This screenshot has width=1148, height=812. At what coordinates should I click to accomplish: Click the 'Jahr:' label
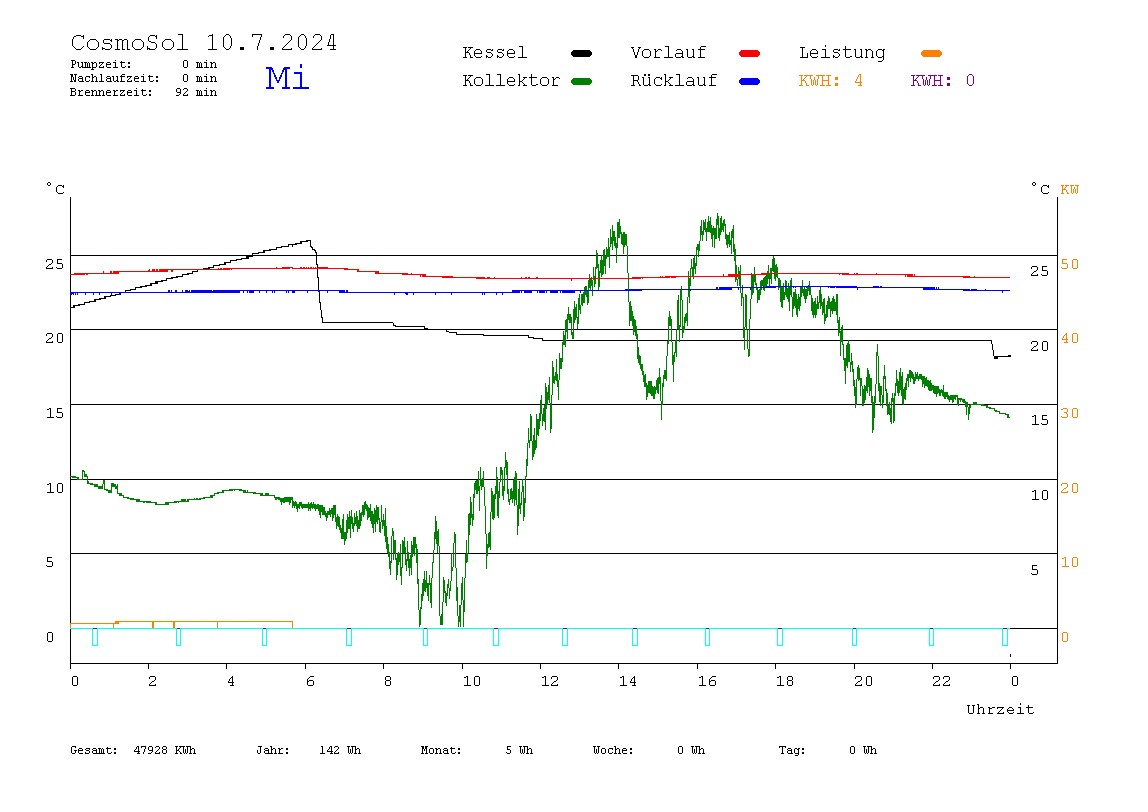pyautogui.click(x=272, y=750)
